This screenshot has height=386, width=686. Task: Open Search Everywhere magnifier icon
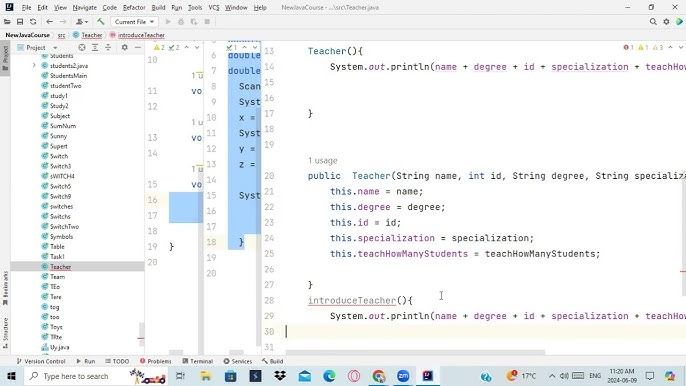click(x=653, y=21)
